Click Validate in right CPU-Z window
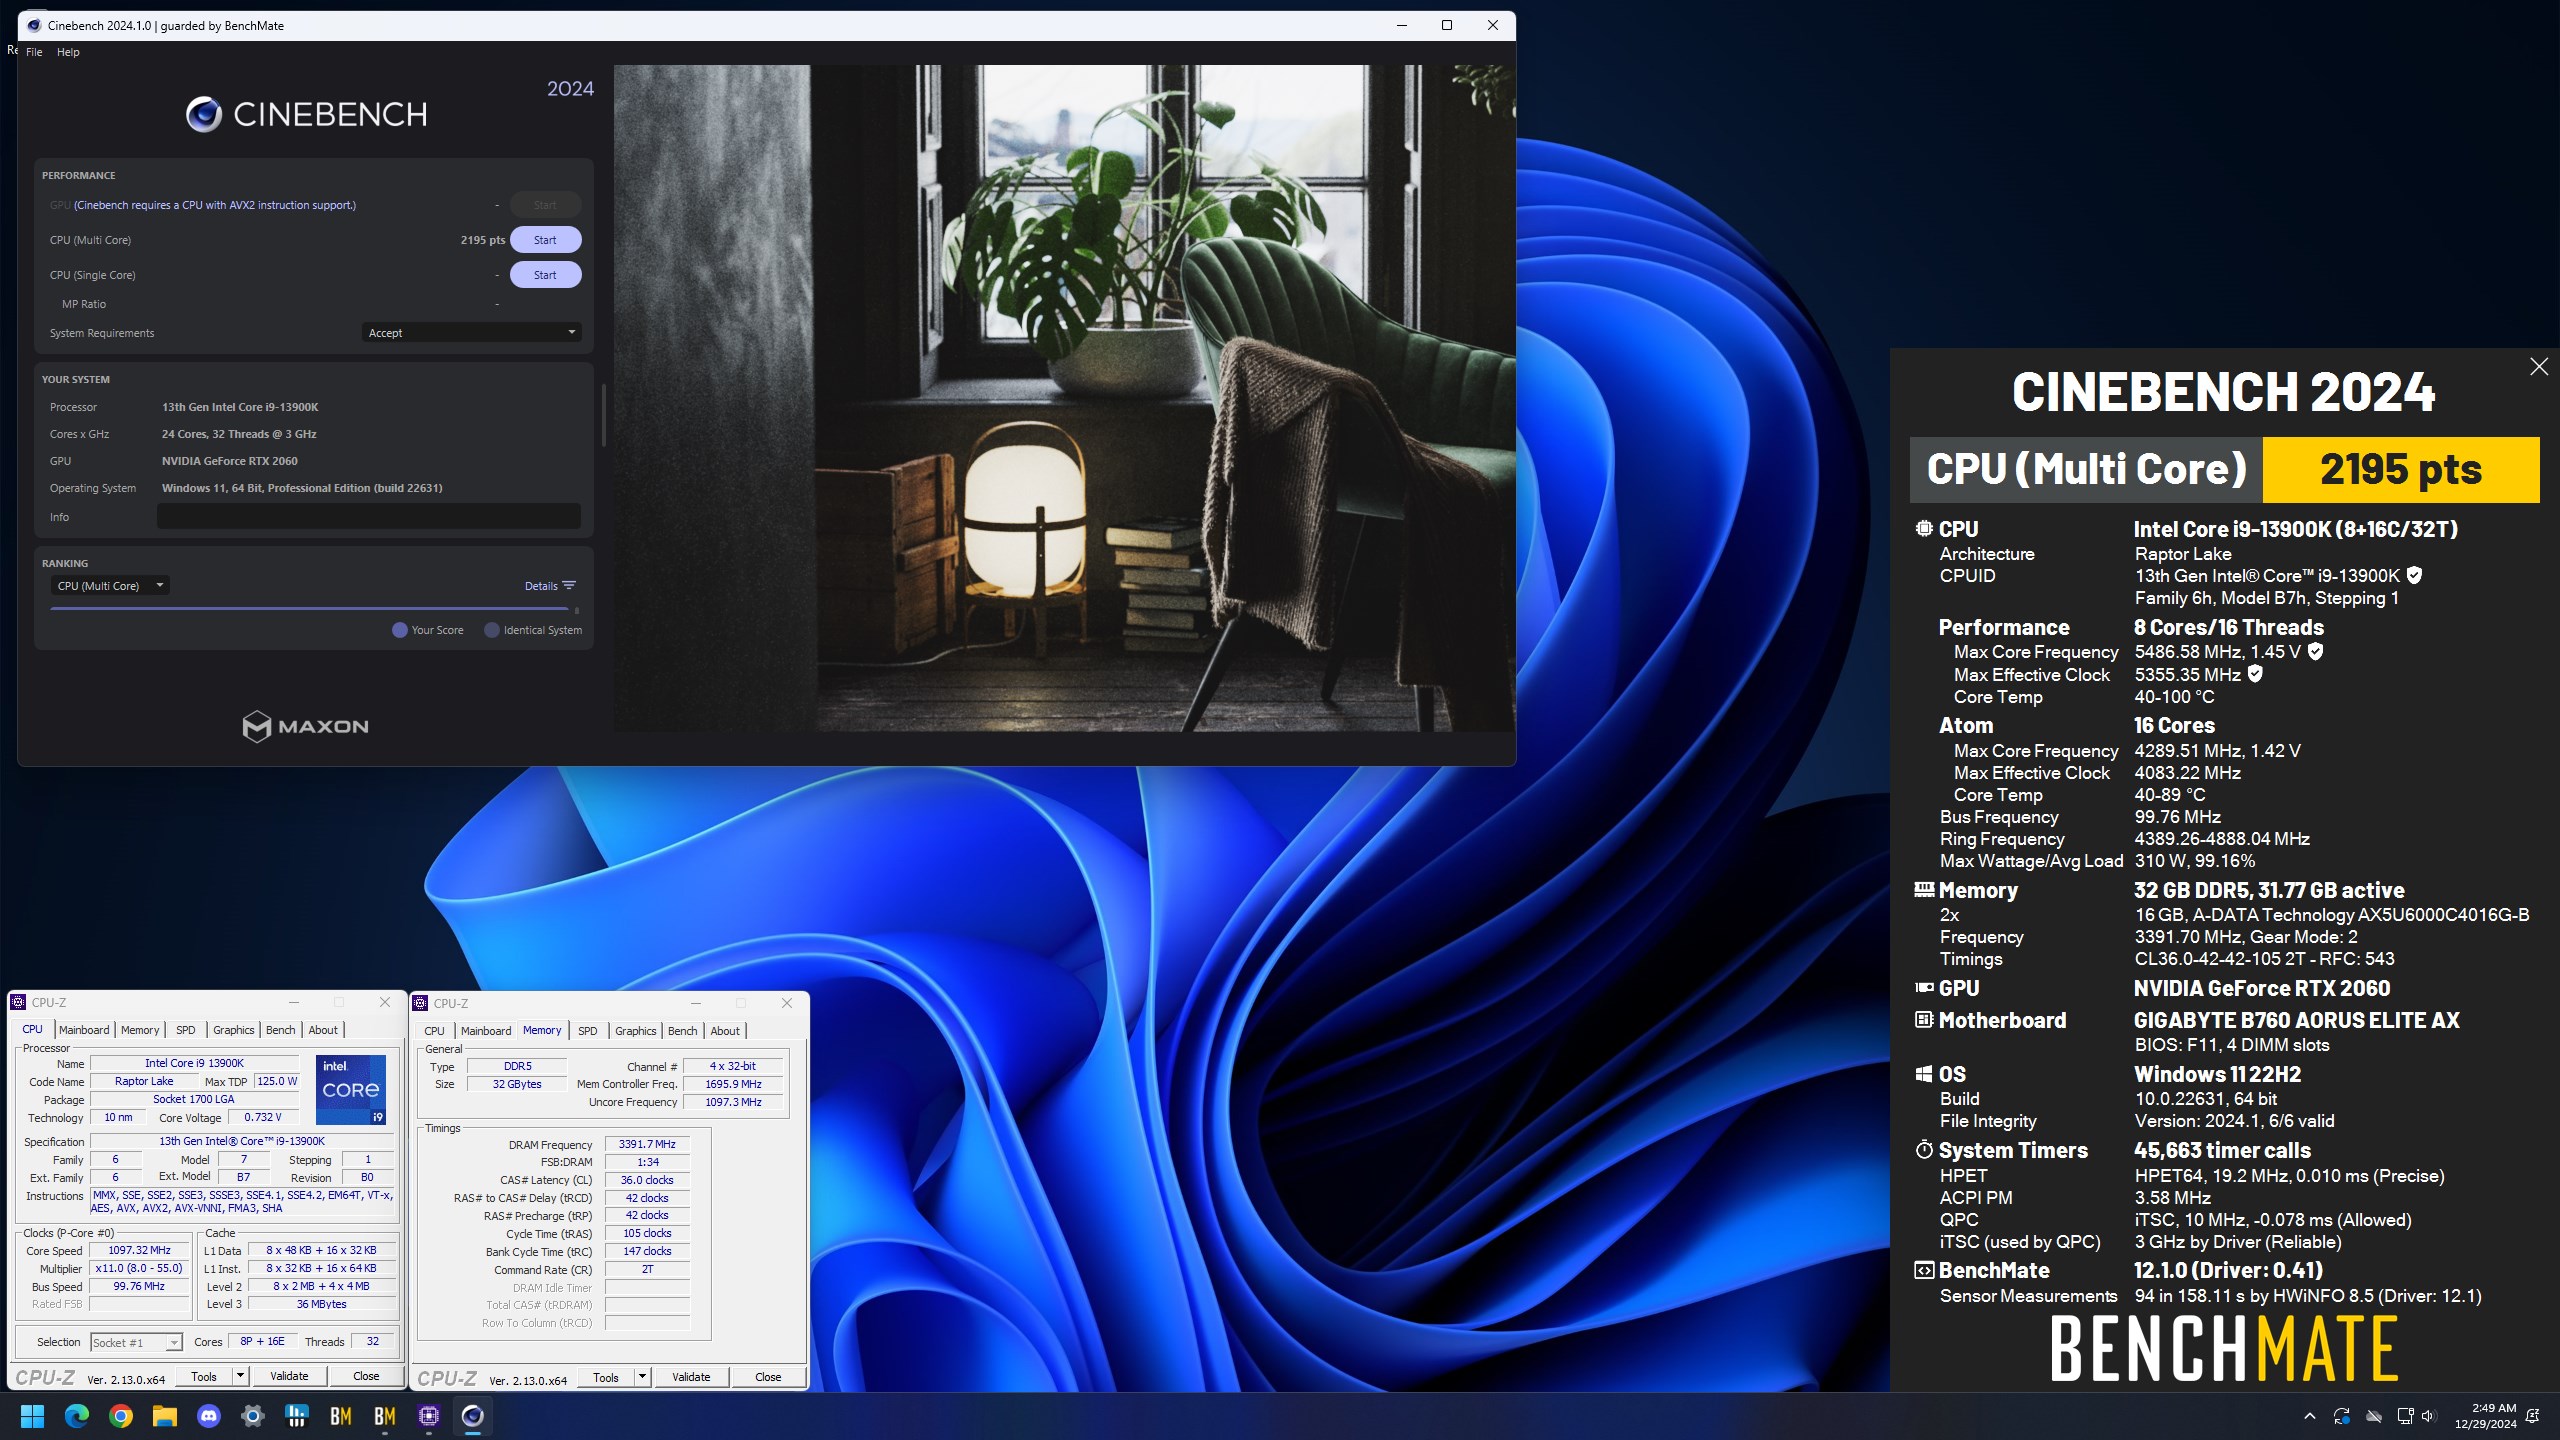The width and height of the screenshot is (2560, 1440). [691, 1378]
